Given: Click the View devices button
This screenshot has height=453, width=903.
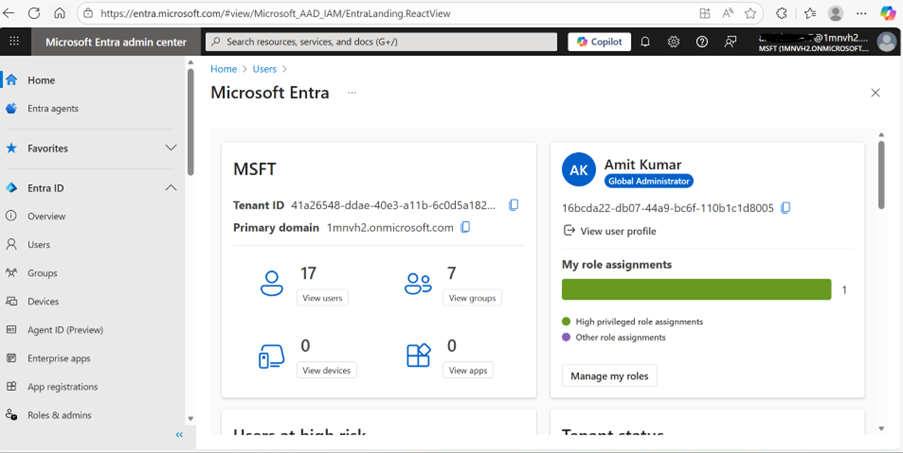Looking at the screenshot, I should point(327,370).
